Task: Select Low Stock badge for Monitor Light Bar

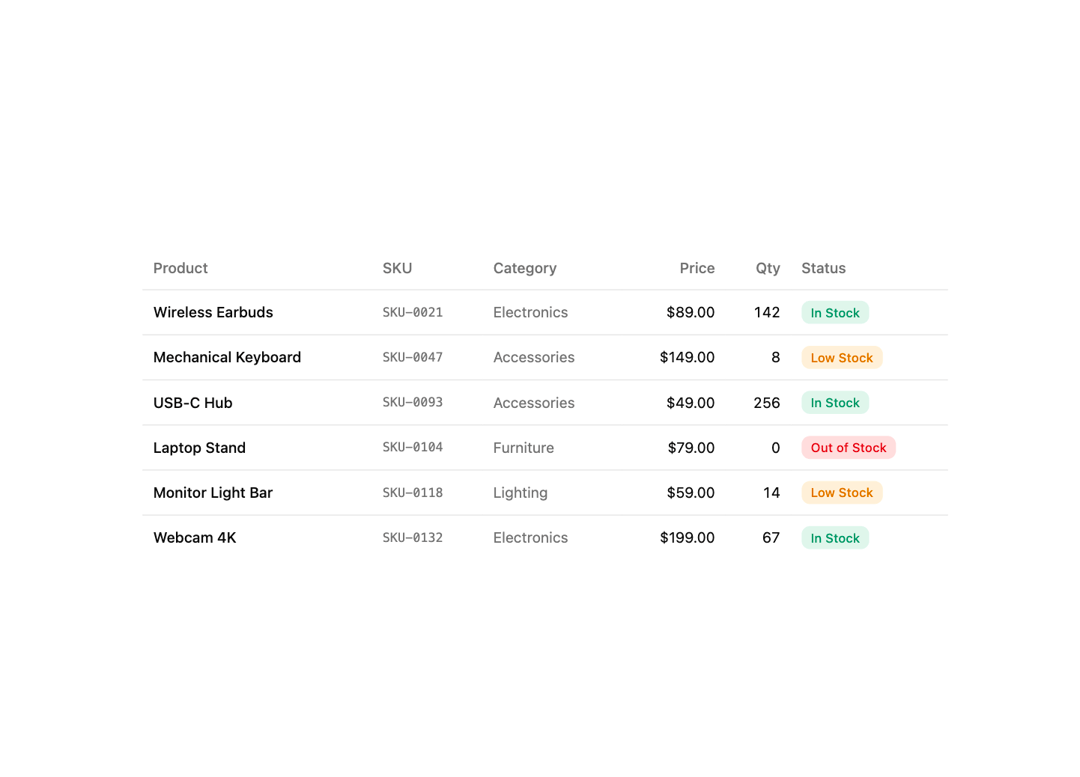Action: point(842,493)
